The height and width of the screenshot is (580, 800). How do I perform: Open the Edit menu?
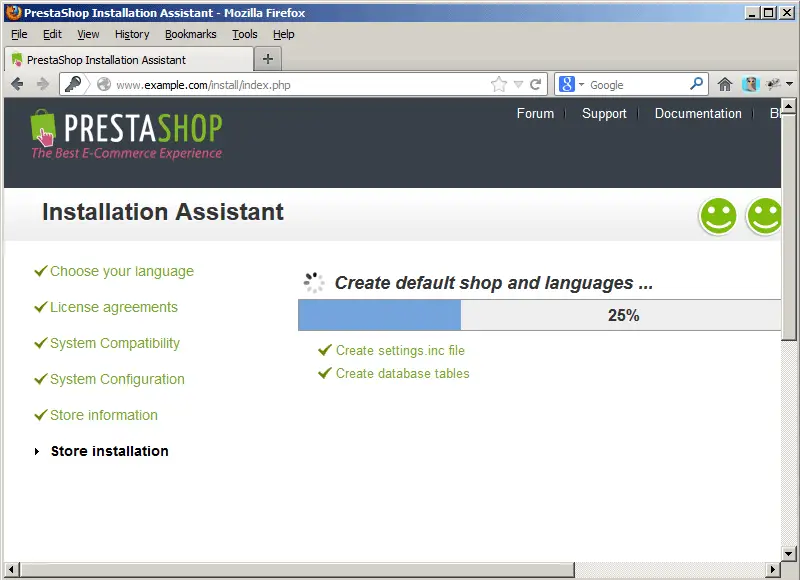52,34
